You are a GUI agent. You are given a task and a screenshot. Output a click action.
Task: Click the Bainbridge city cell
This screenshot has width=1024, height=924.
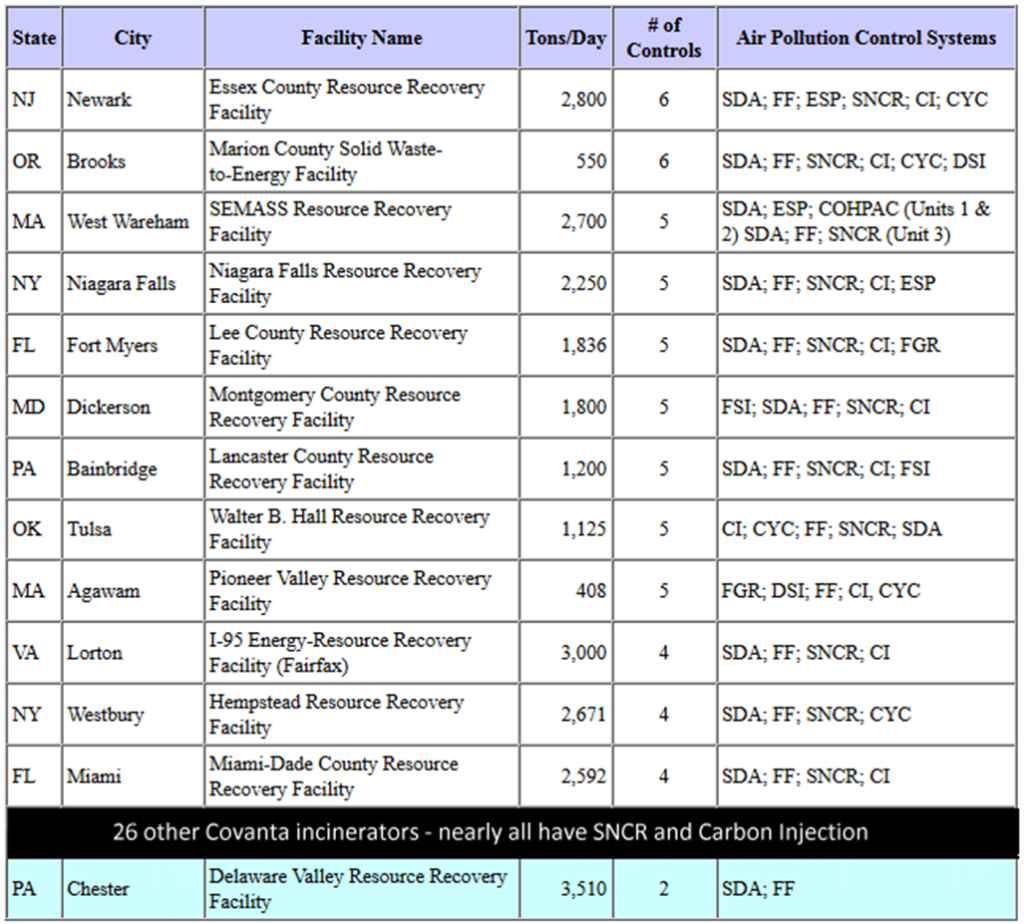112,469
